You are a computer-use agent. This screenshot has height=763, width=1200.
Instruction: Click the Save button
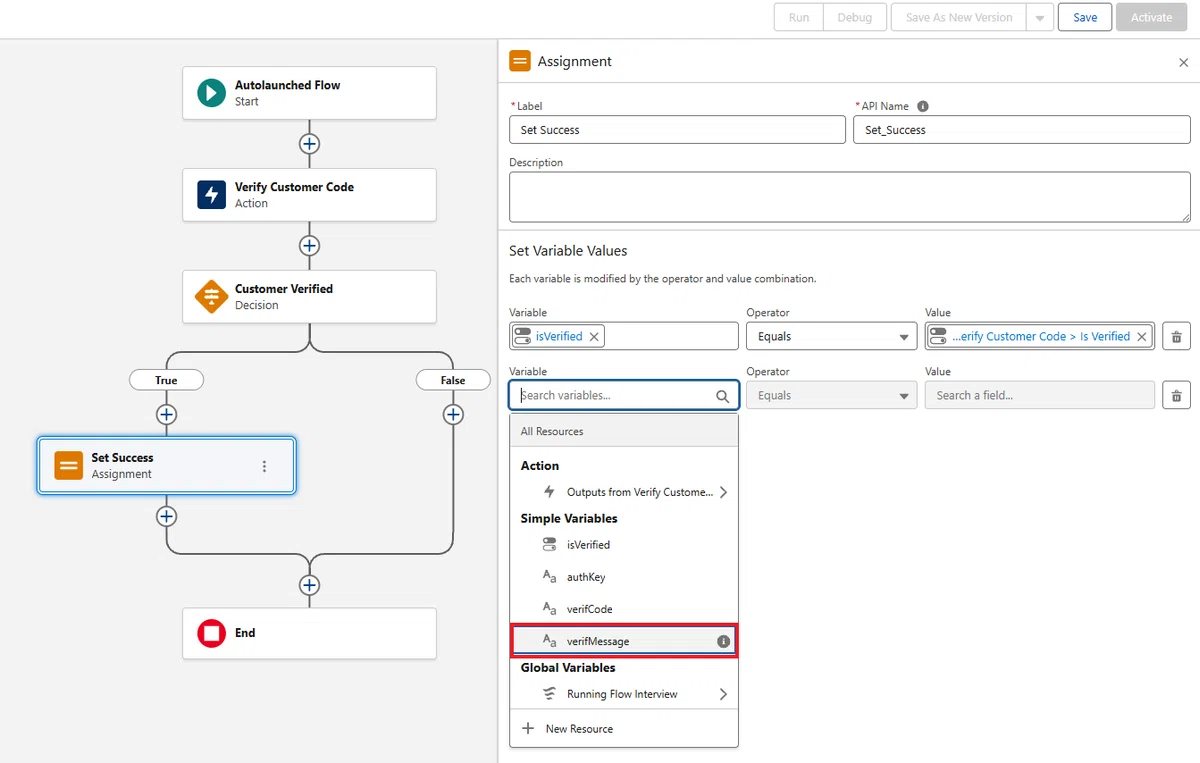tap(1085, 18)
